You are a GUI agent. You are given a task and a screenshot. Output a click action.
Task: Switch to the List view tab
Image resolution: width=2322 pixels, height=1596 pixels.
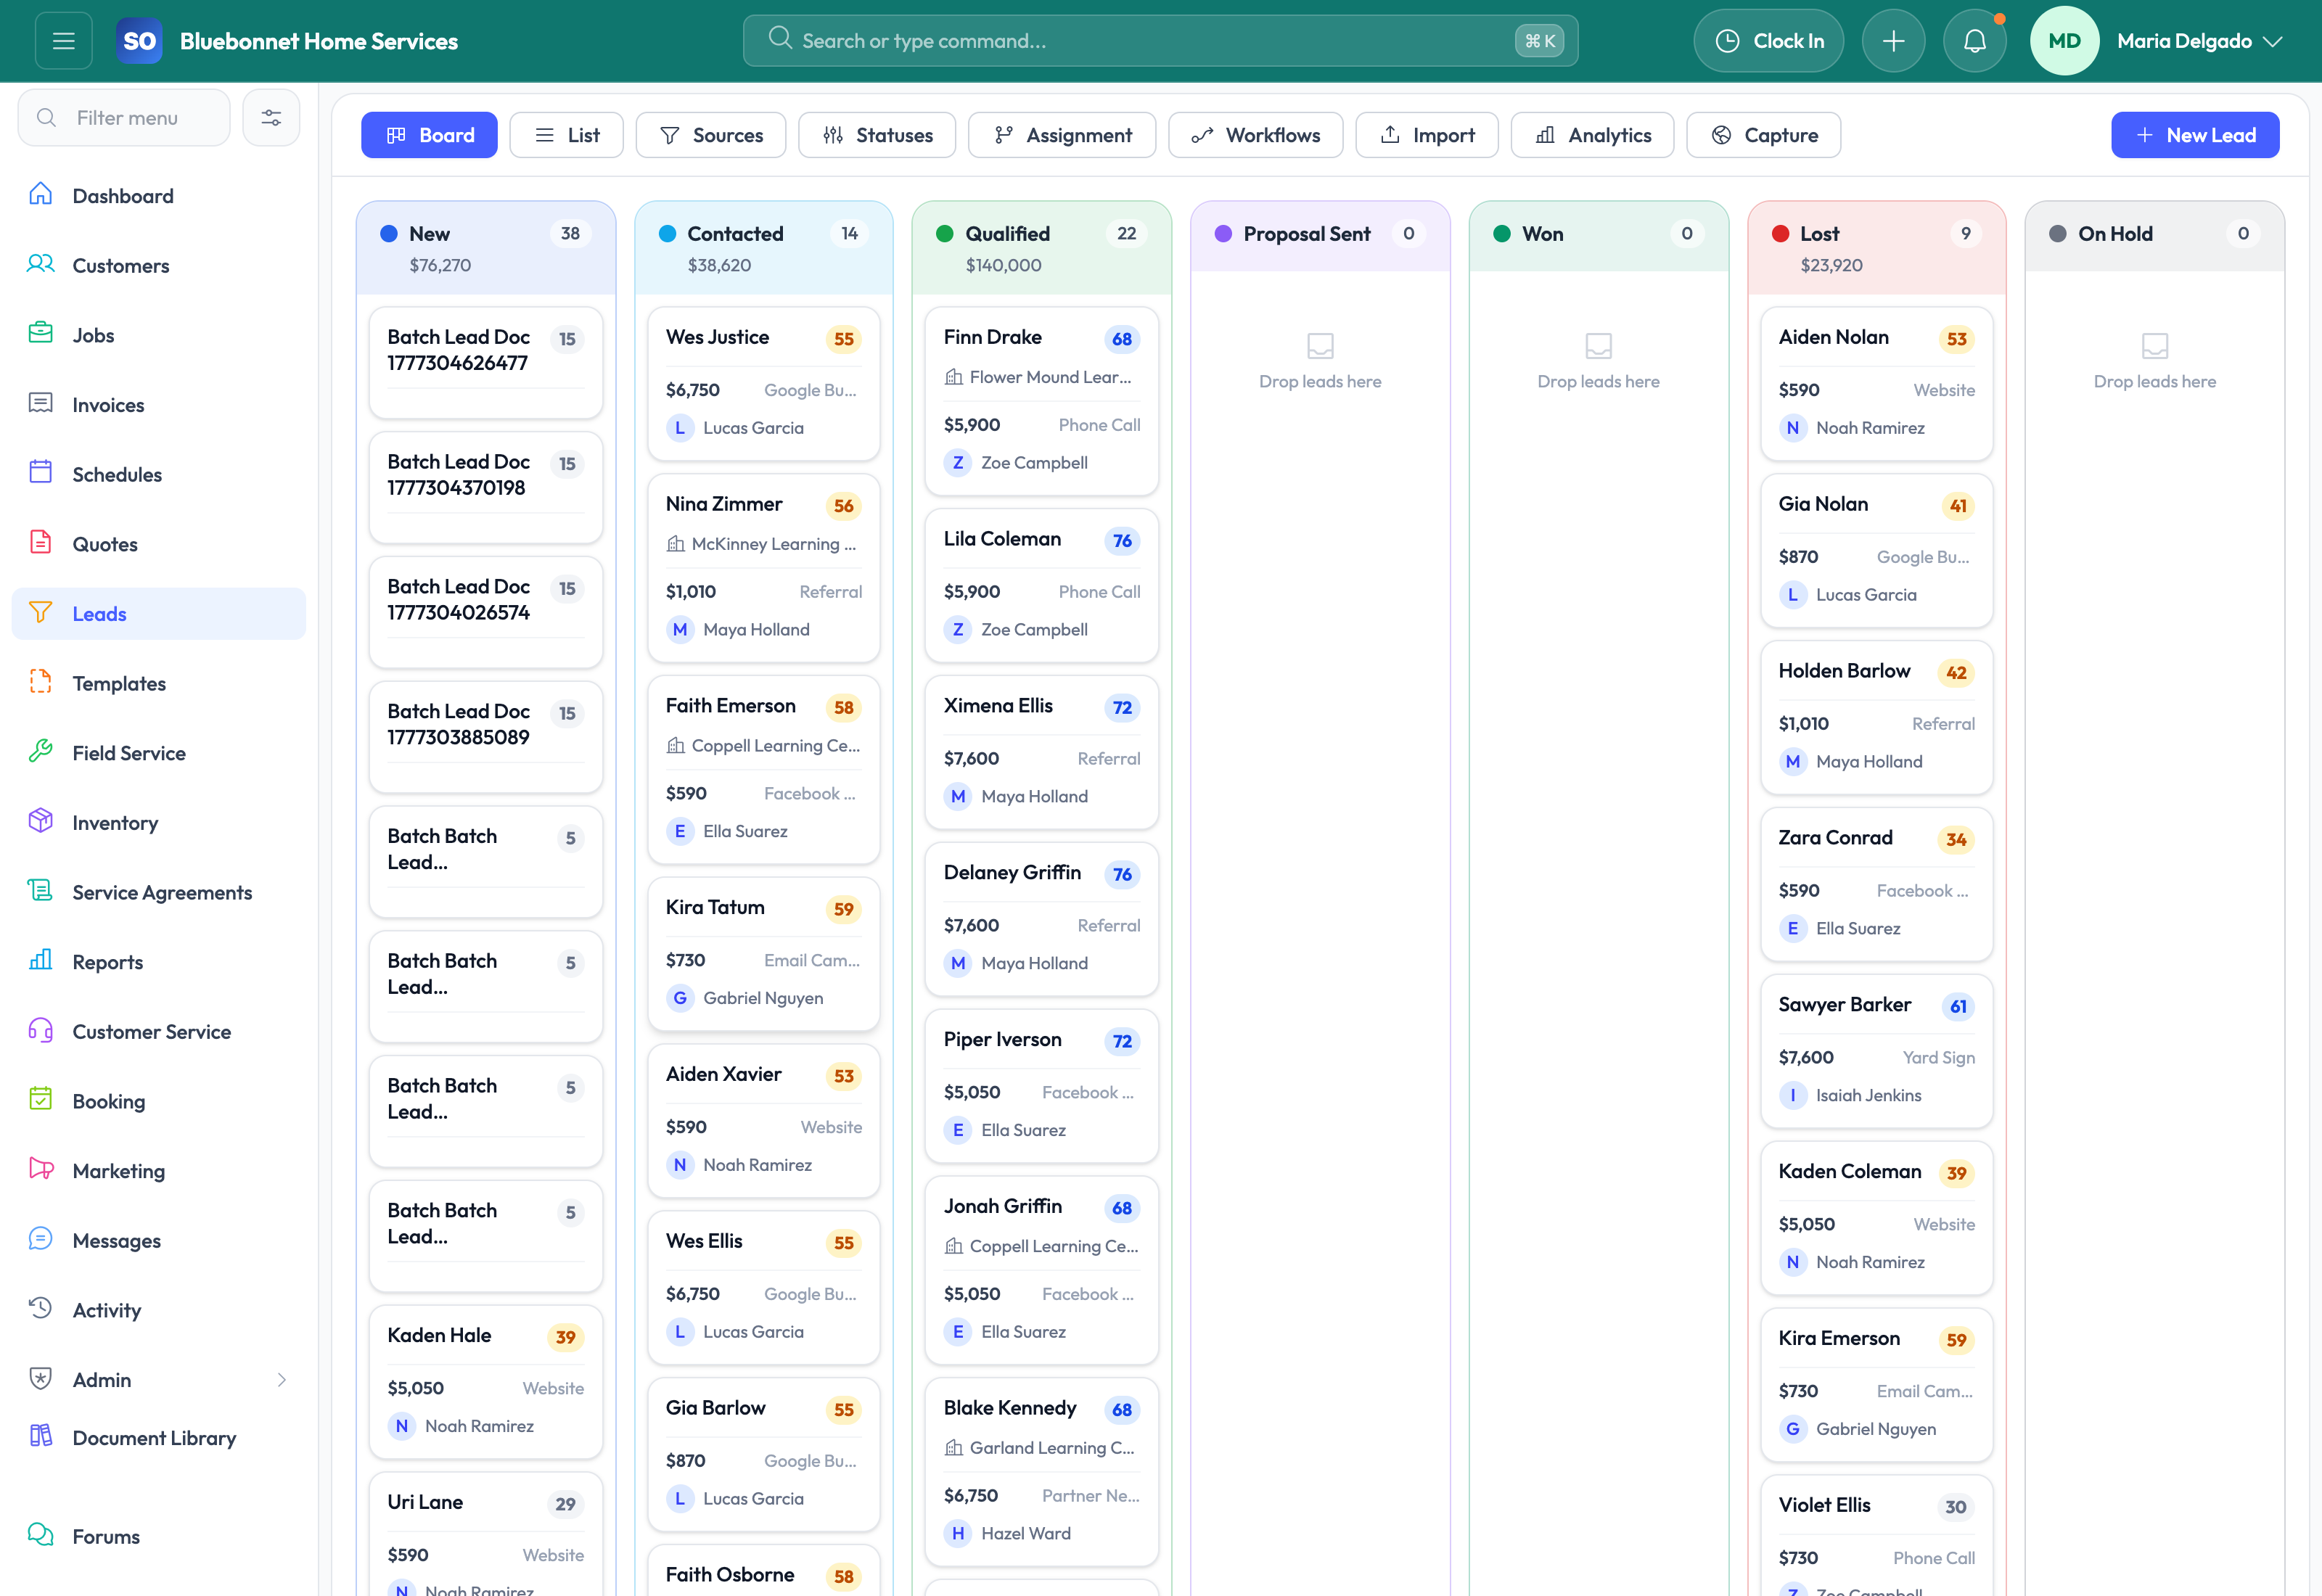566,135
